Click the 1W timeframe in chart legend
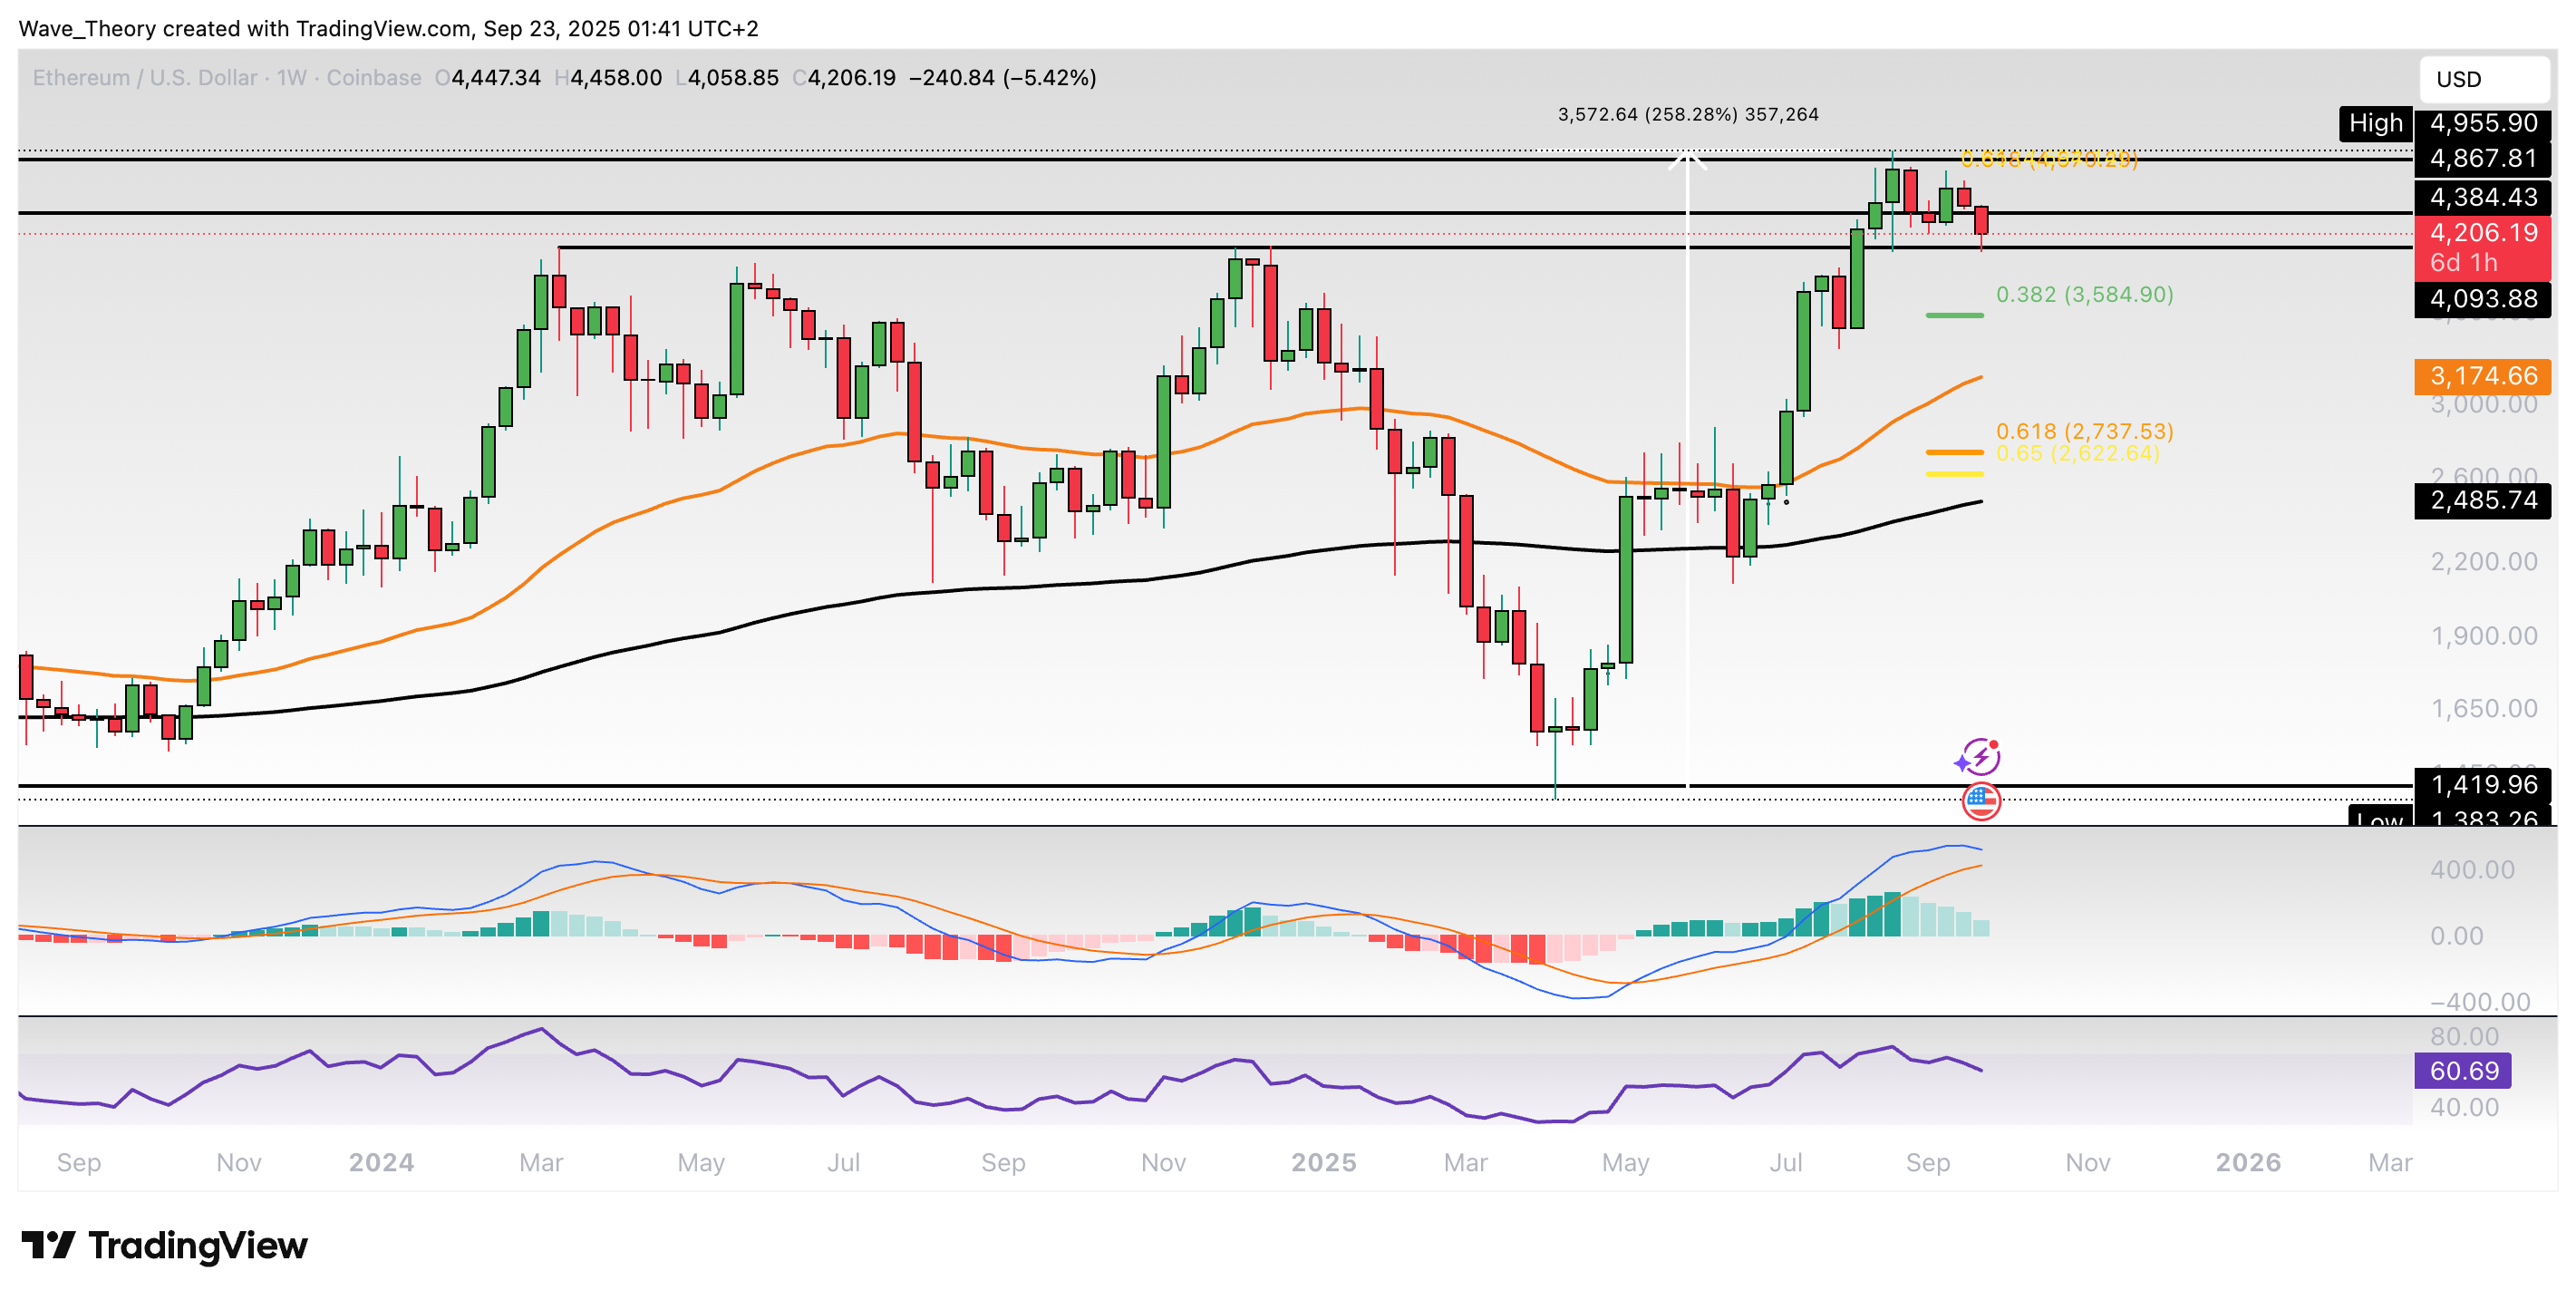Screen dimensions: 2576x1300 coord(291,78)
